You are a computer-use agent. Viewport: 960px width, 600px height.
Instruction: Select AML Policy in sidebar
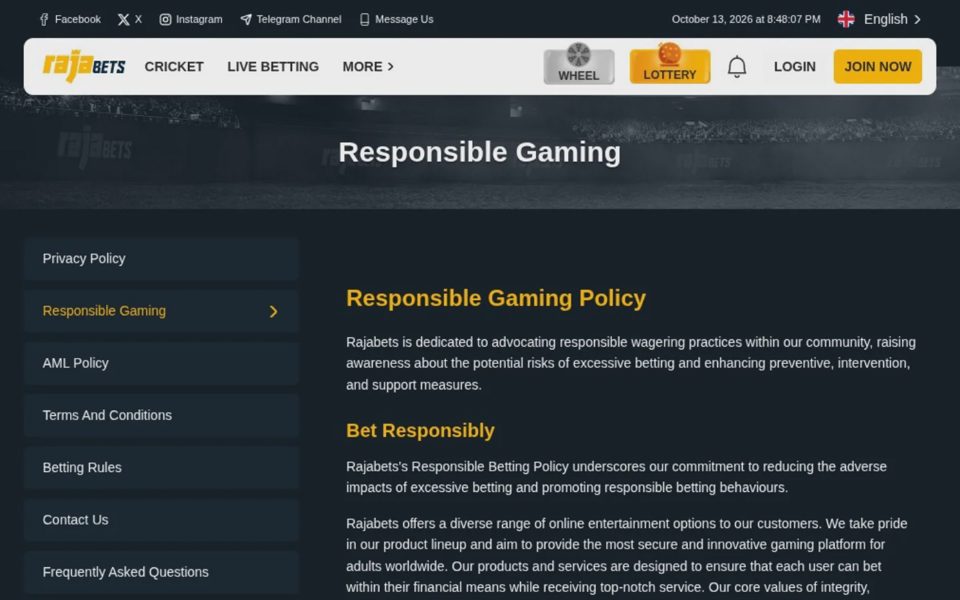[161, 364]
